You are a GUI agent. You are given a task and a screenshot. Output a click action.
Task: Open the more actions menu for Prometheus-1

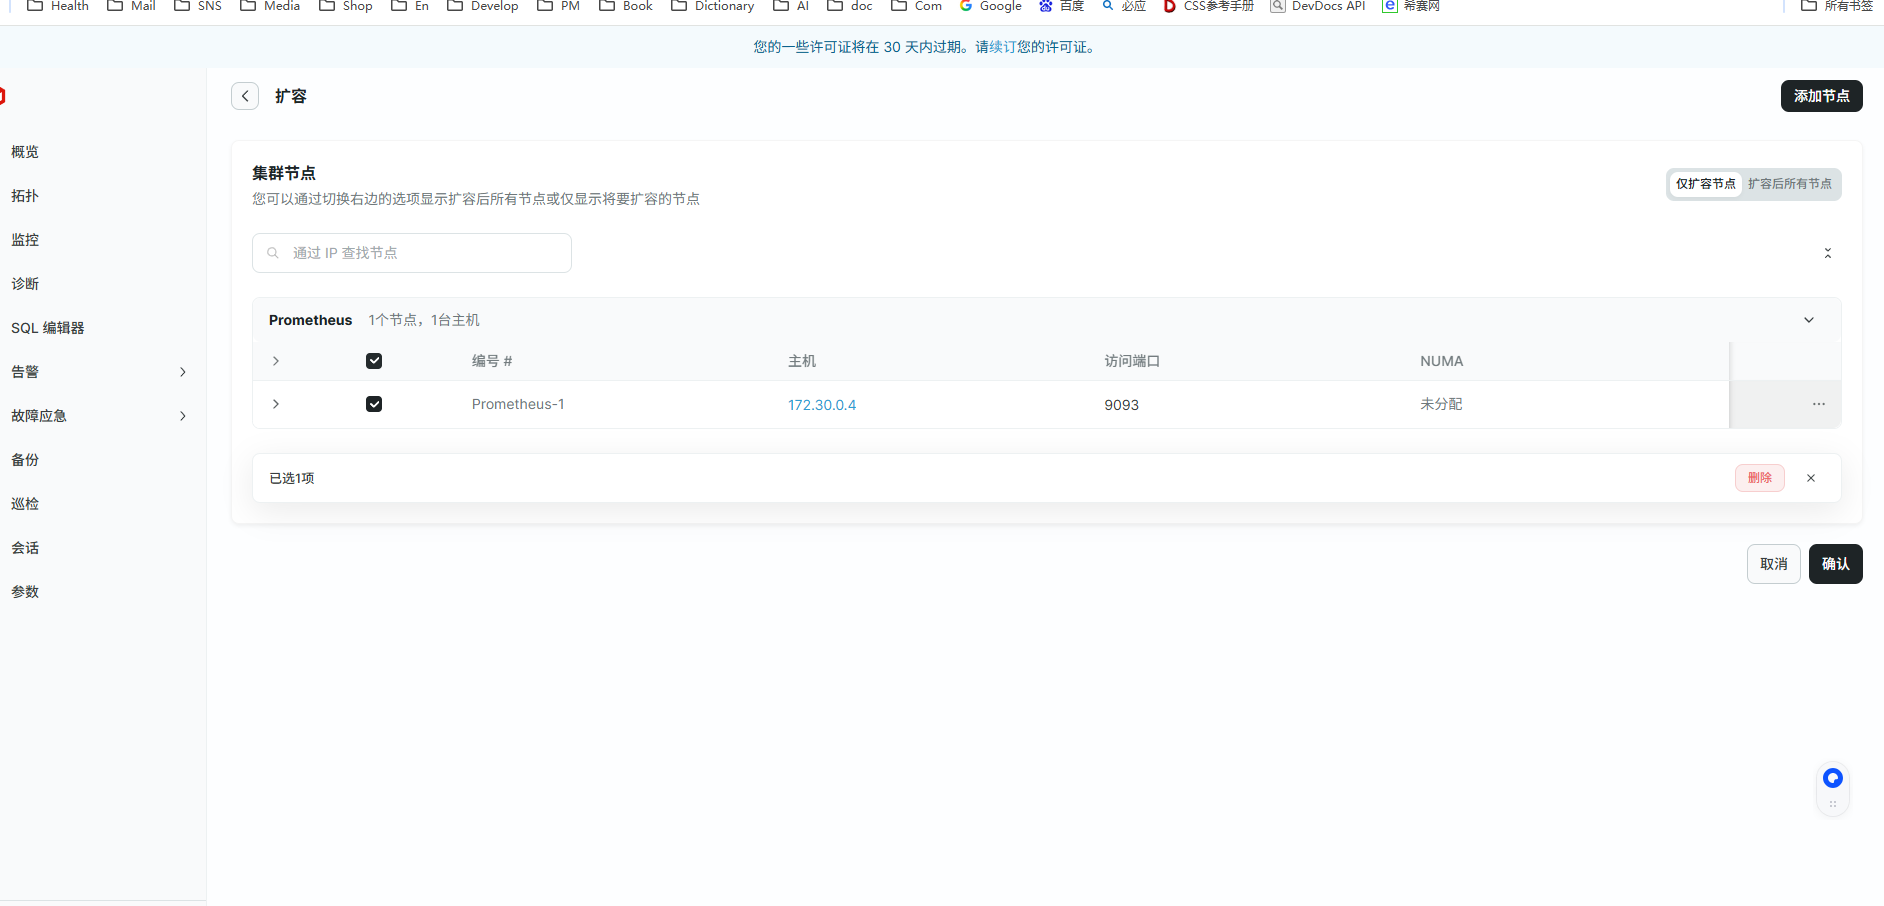click(1818, 404)
